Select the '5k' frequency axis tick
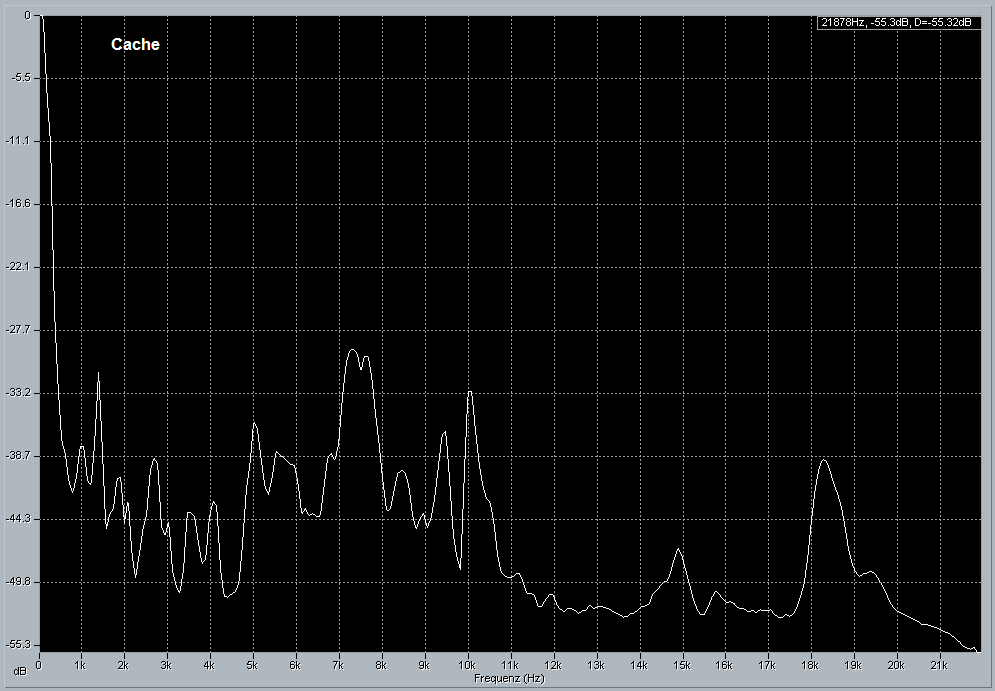This screenshot has height=691, width=995. pyautogui.click(x=252, y=666)
